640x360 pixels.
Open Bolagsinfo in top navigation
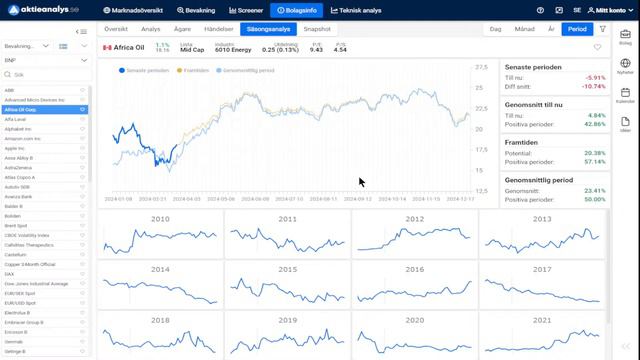pos(297,10)
